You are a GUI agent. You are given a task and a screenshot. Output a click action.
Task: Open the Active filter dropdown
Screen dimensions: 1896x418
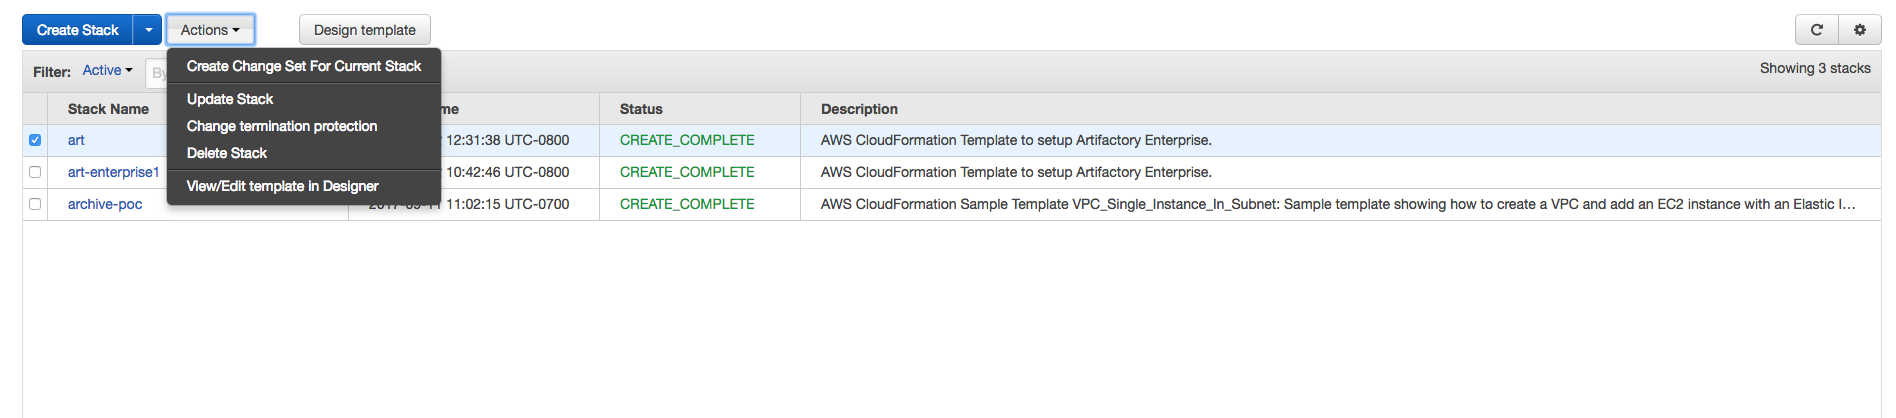point(107,70)
